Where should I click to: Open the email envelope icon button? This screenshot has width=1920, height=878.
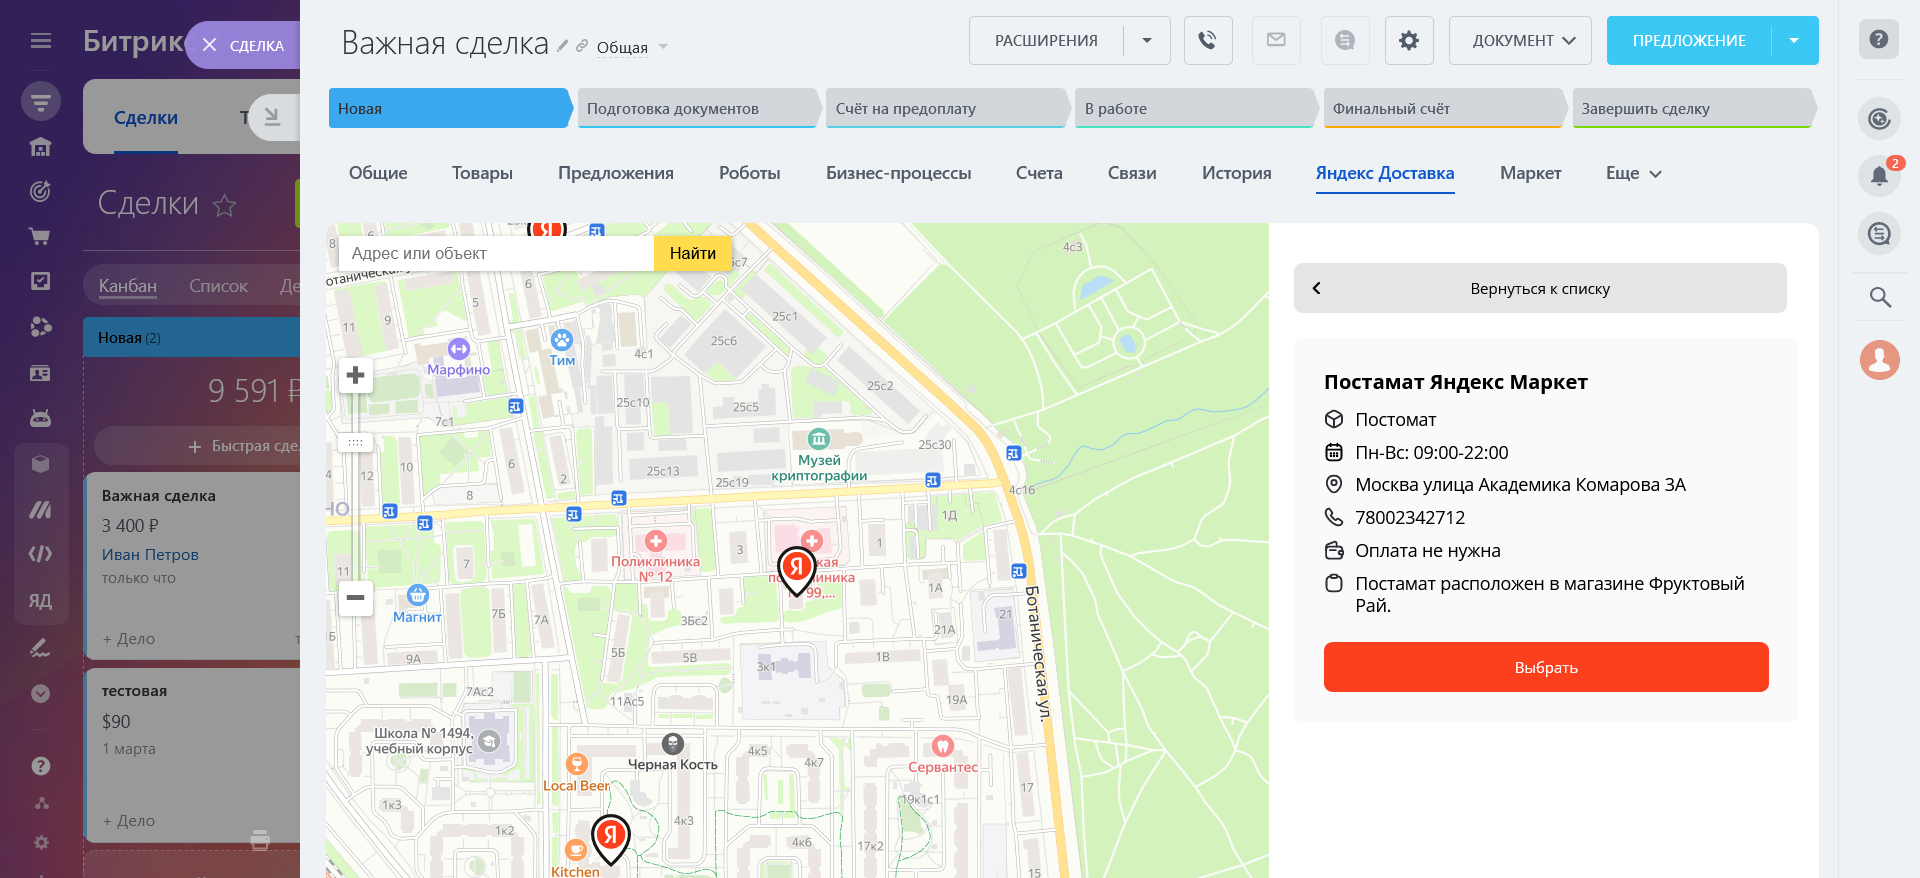point(1276,41)
